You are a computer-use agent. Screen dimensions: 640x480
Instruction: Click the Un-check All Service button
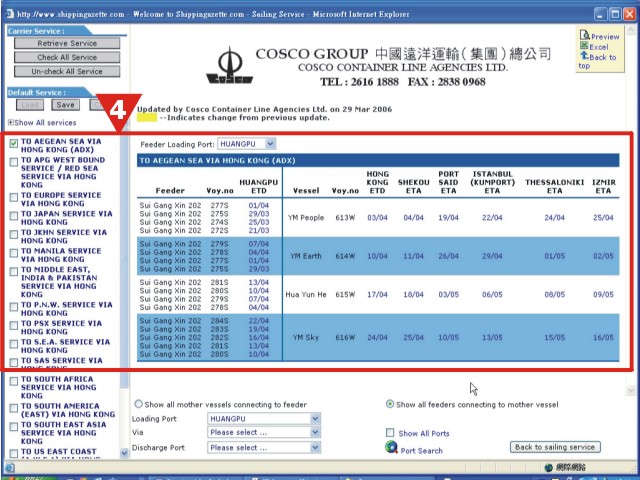(67, 71)
